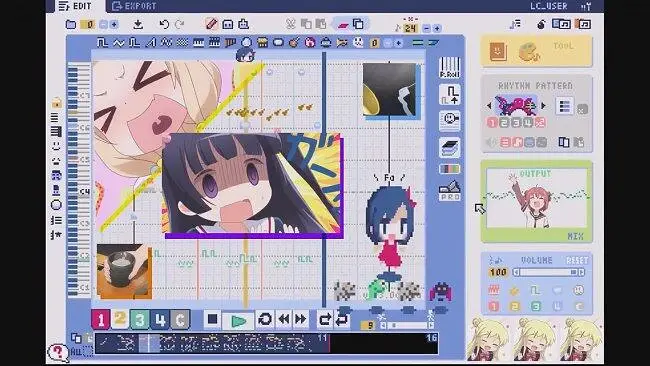The width and height of the screenshot is (650, 366).
Task: Select rhythm pattern slot 1
Action: [492, 123]
